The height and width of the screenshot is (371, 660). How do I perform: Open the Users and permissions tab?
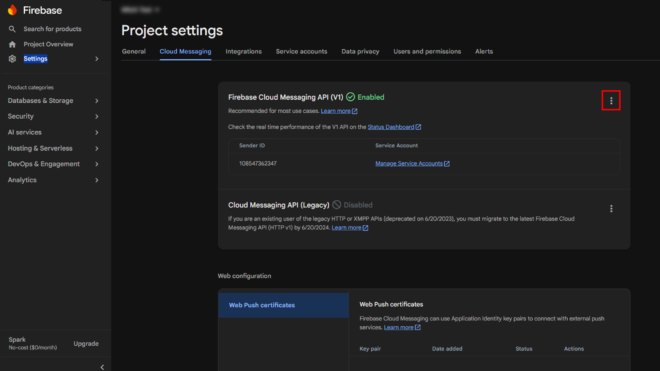tap(427, 51)
